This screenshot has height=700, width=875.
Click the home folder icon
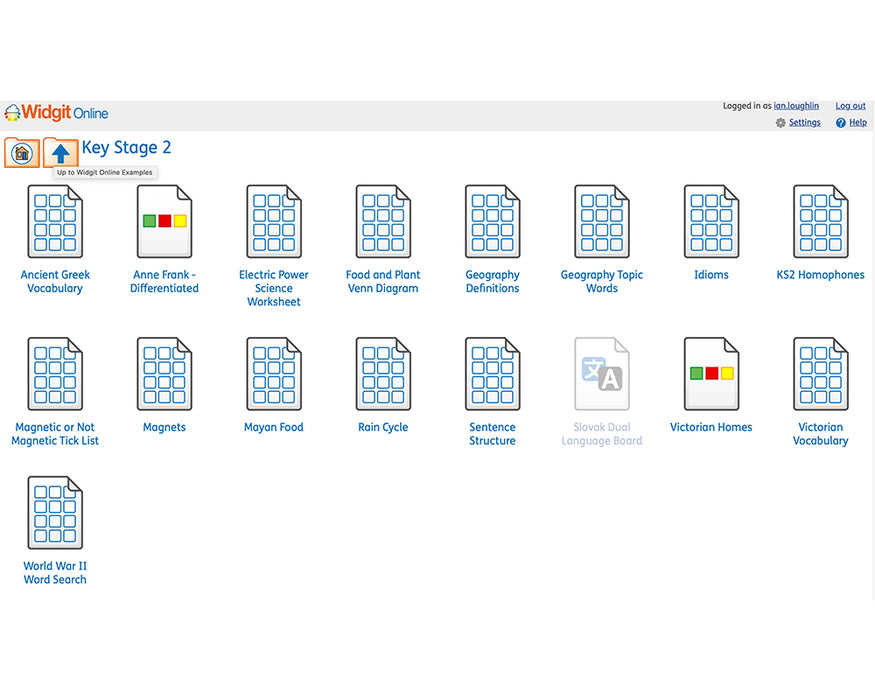(x=22, y=153)
